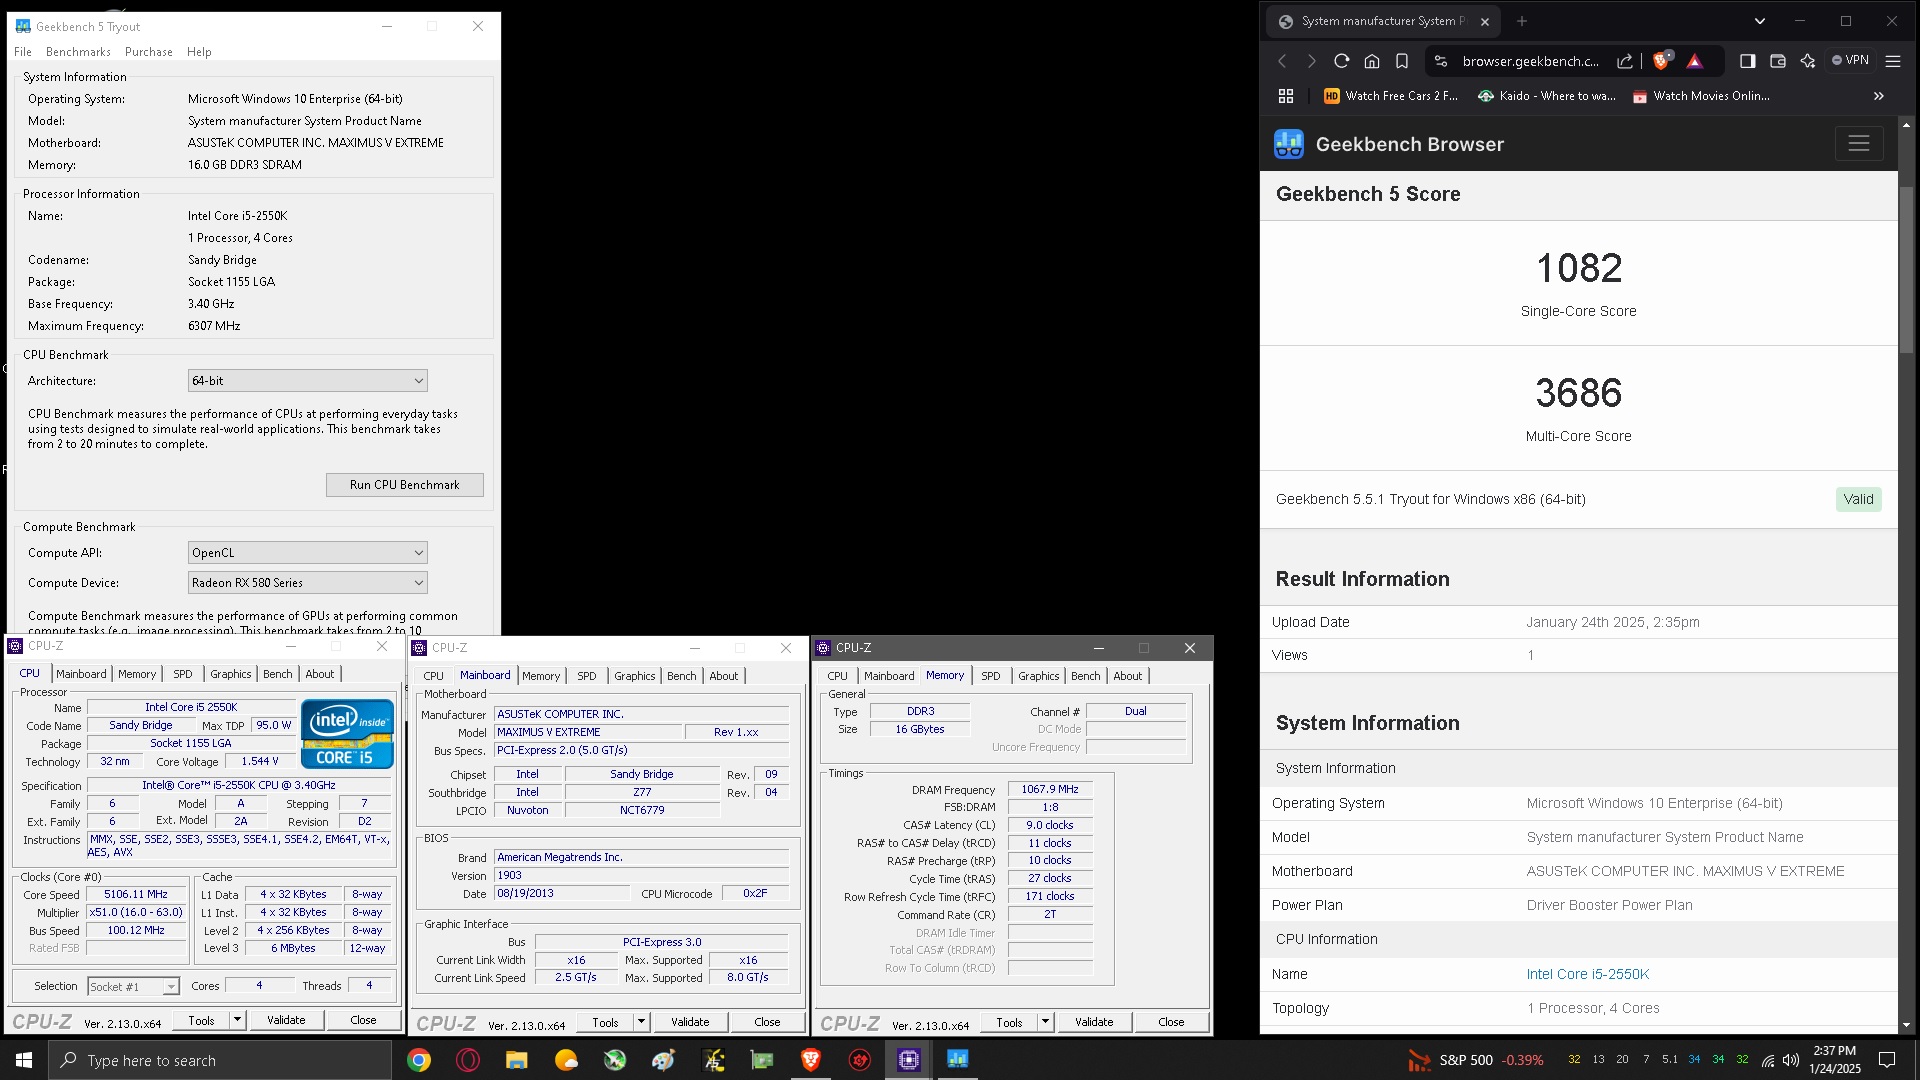This screenshot has width=1920, height=1080.
Task: Open the Leo AI sparkle icon
Action: point(1808,61)
